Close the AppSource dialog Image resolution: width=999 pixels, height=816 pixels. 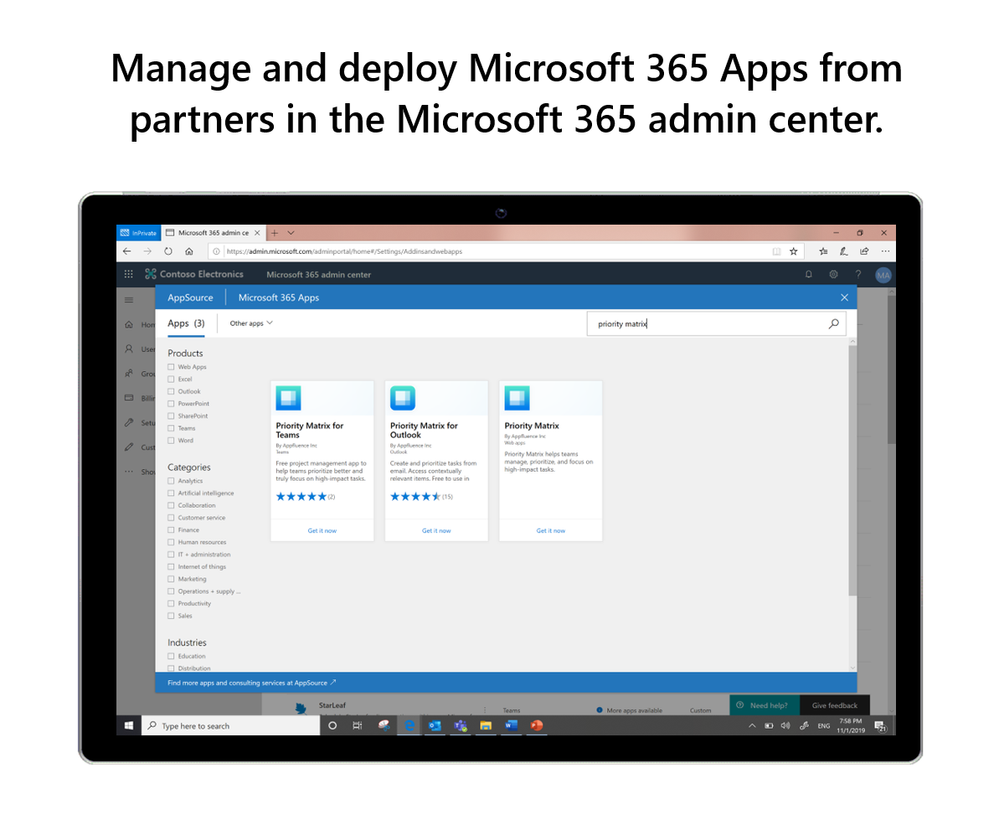coord(844,297)
